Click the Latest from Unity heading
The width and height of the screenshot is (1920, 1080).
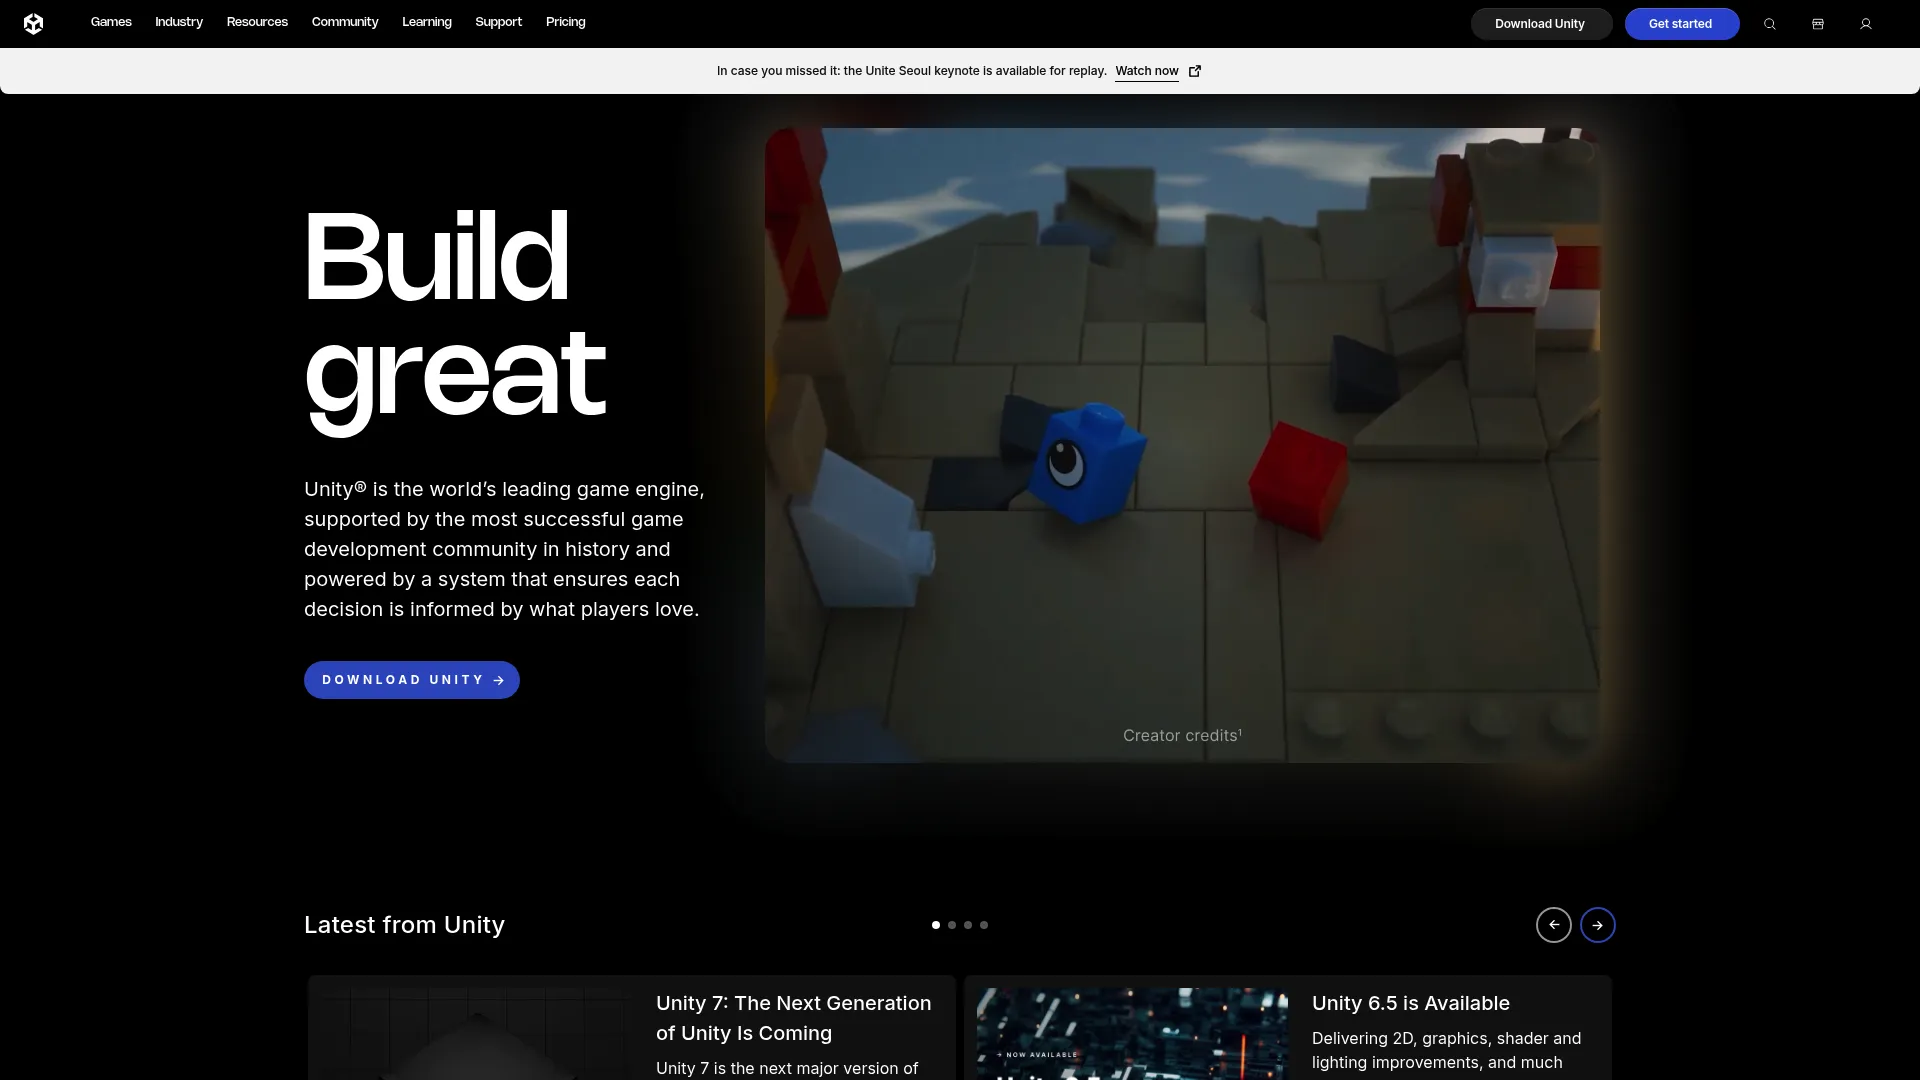tap(404, 925)
